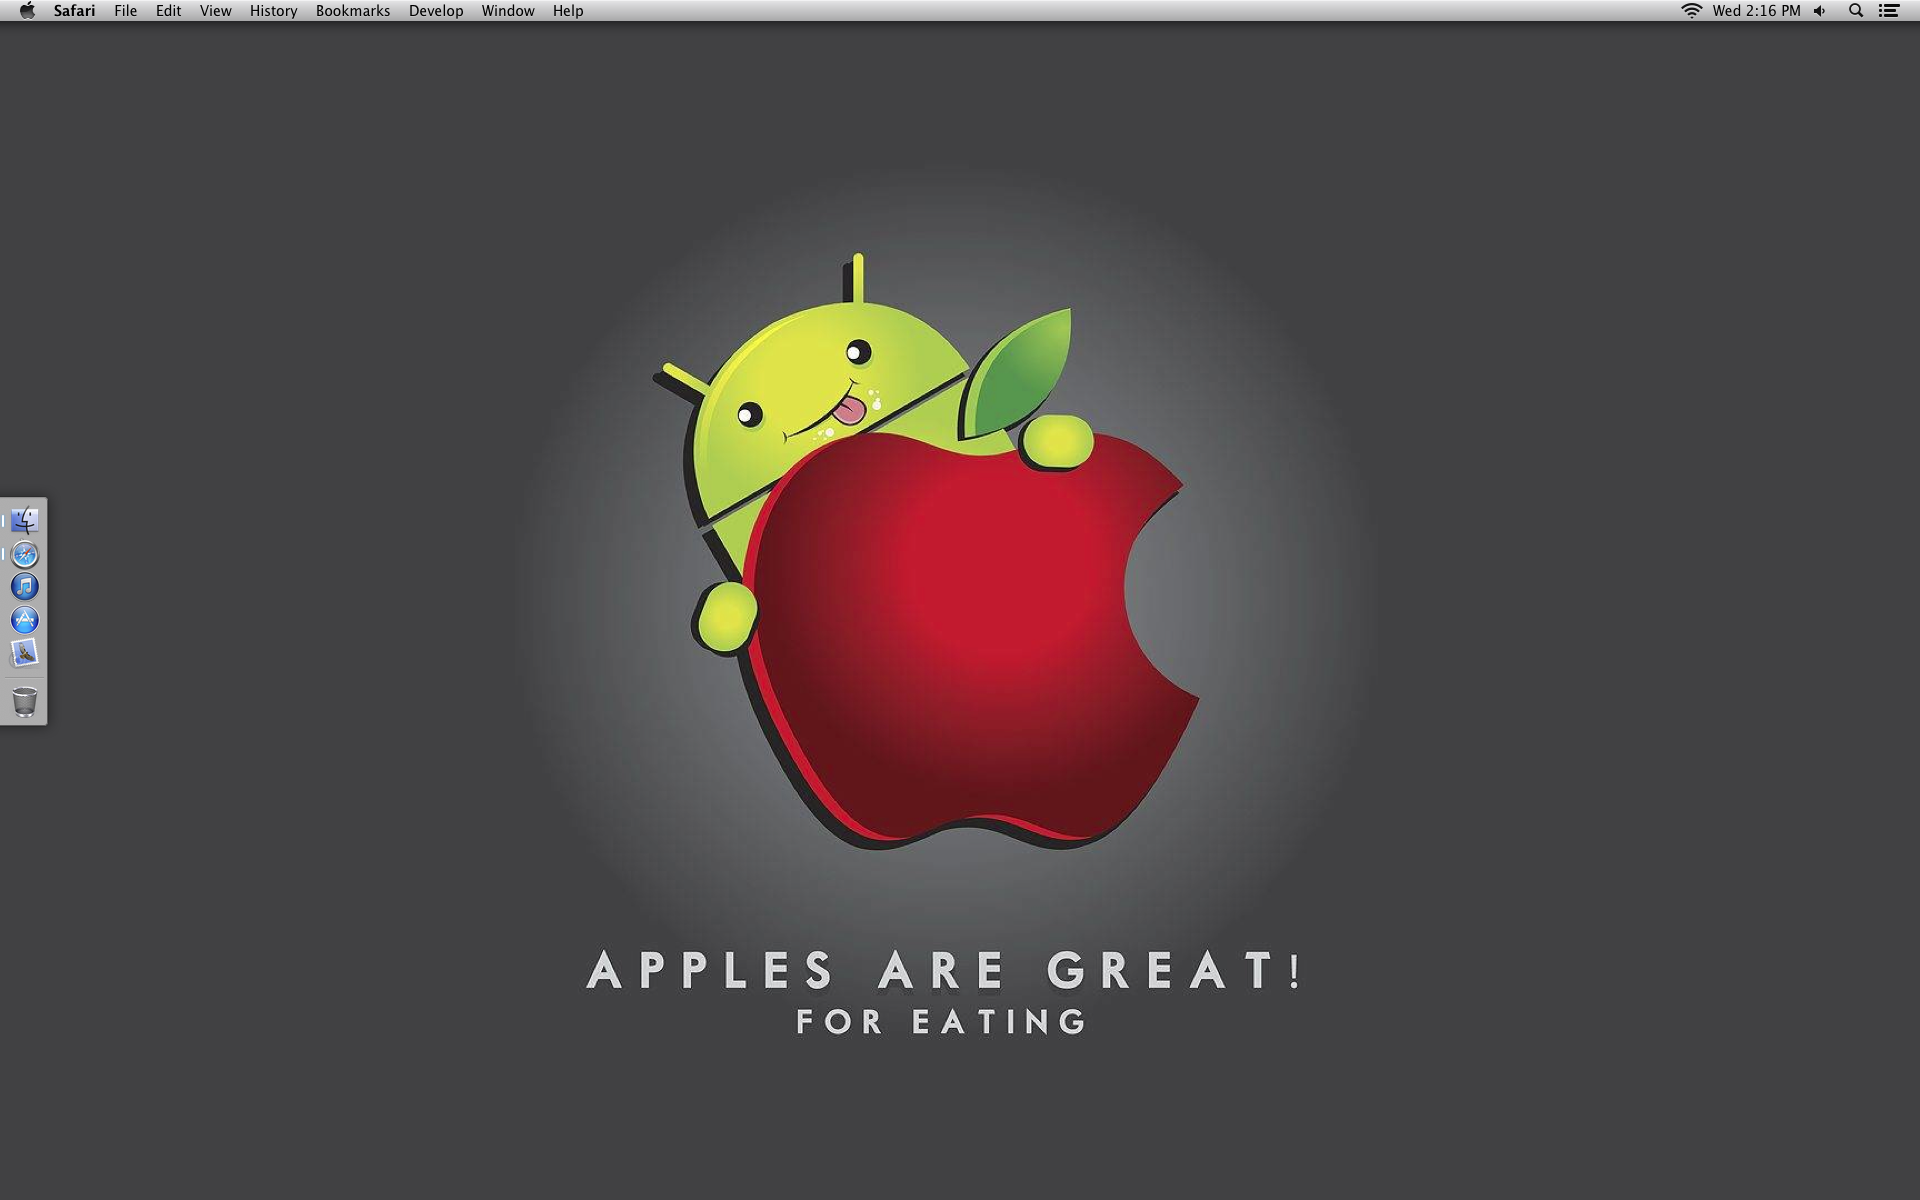The width and height of the screenshot is (1920, 1200).
Task: Open the Trash in the dock
Action: (x=24, y=701)
